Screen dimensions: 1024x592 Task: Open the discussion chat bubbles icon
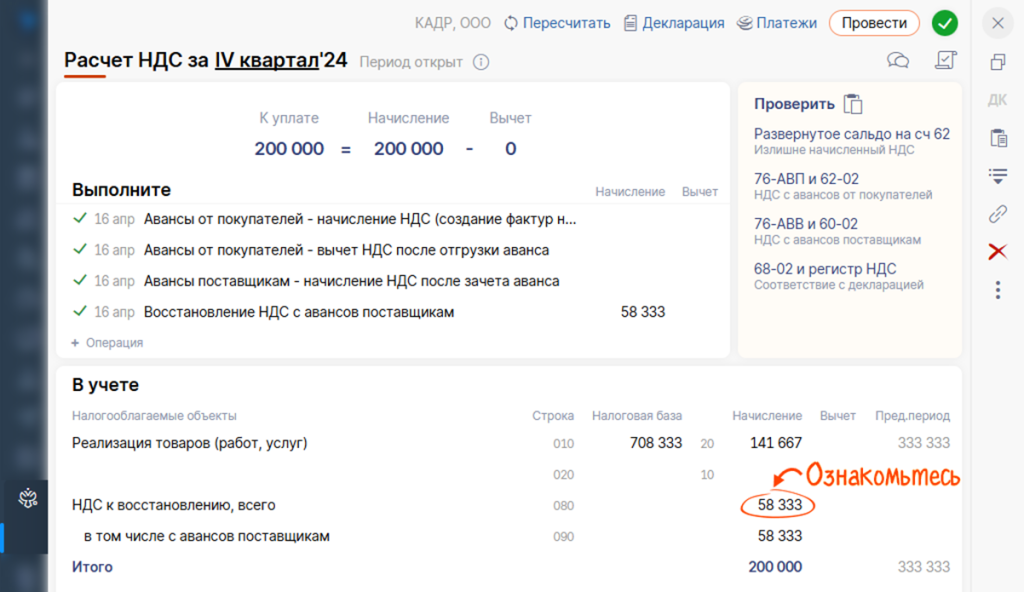[898, 61]
